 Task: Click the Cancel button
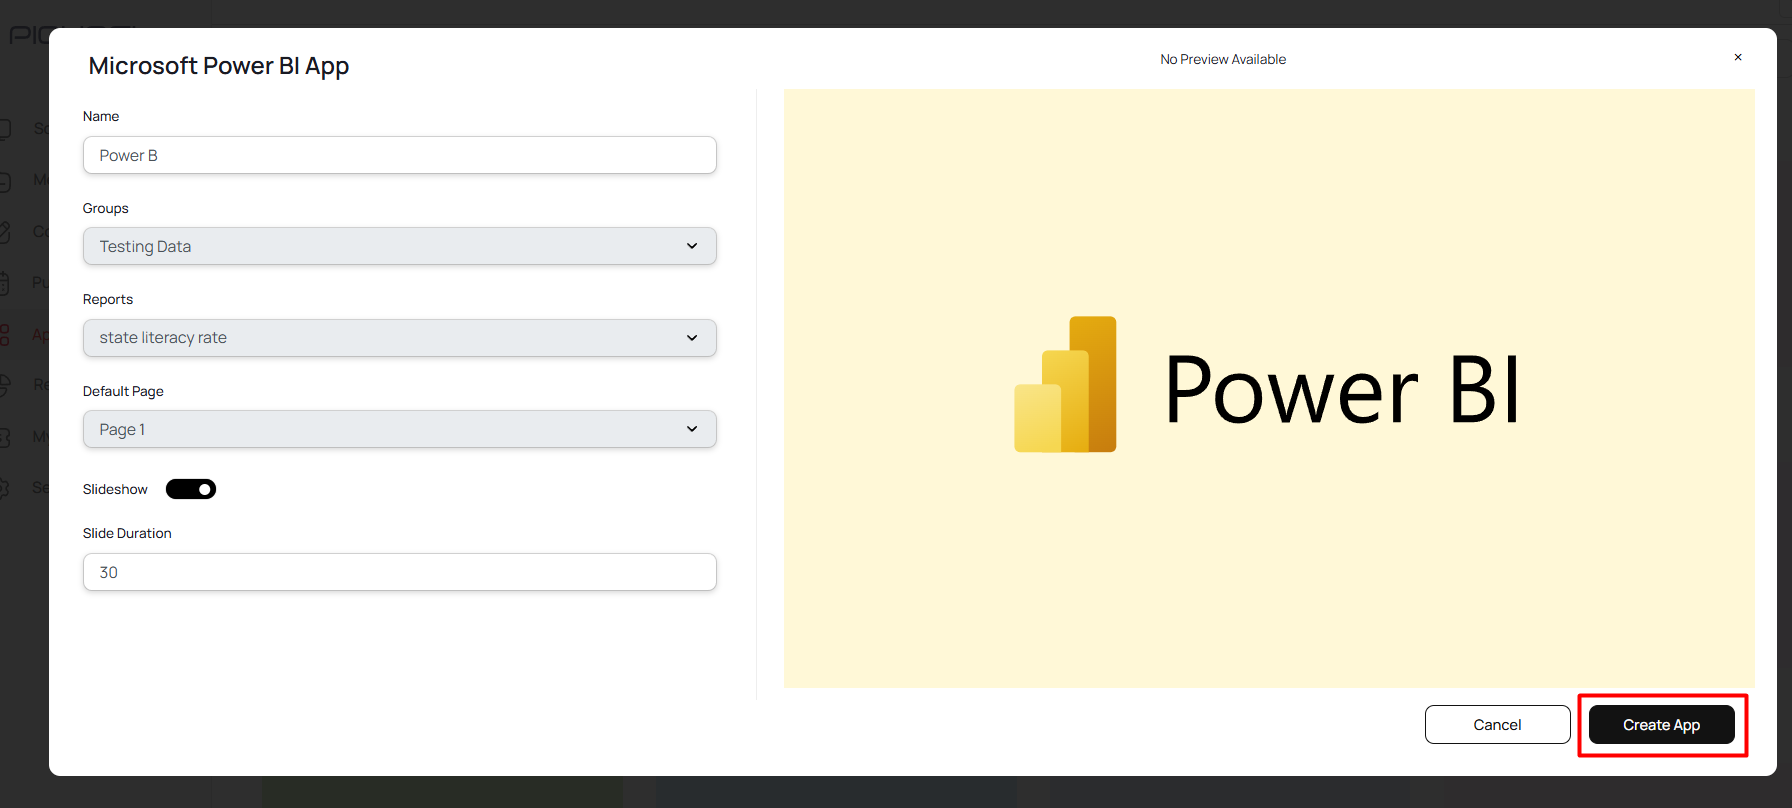1497,725
